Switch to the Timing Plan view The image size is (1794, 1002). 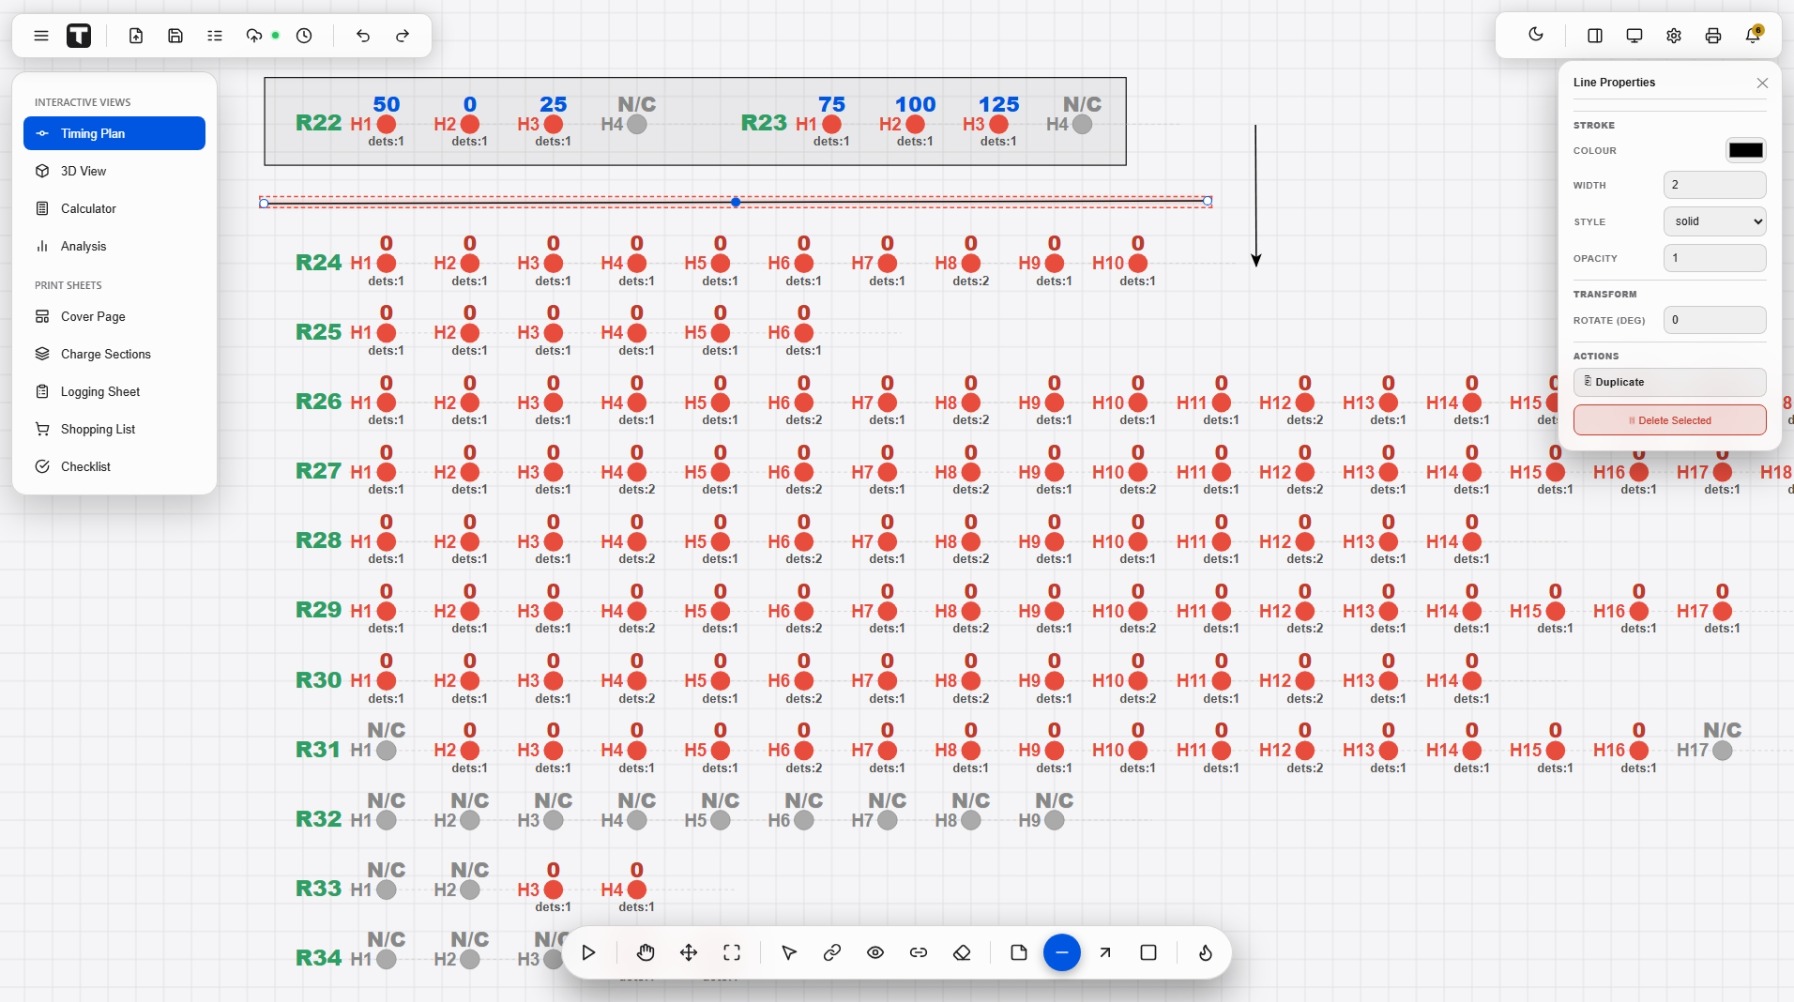[x=114, y=133]
